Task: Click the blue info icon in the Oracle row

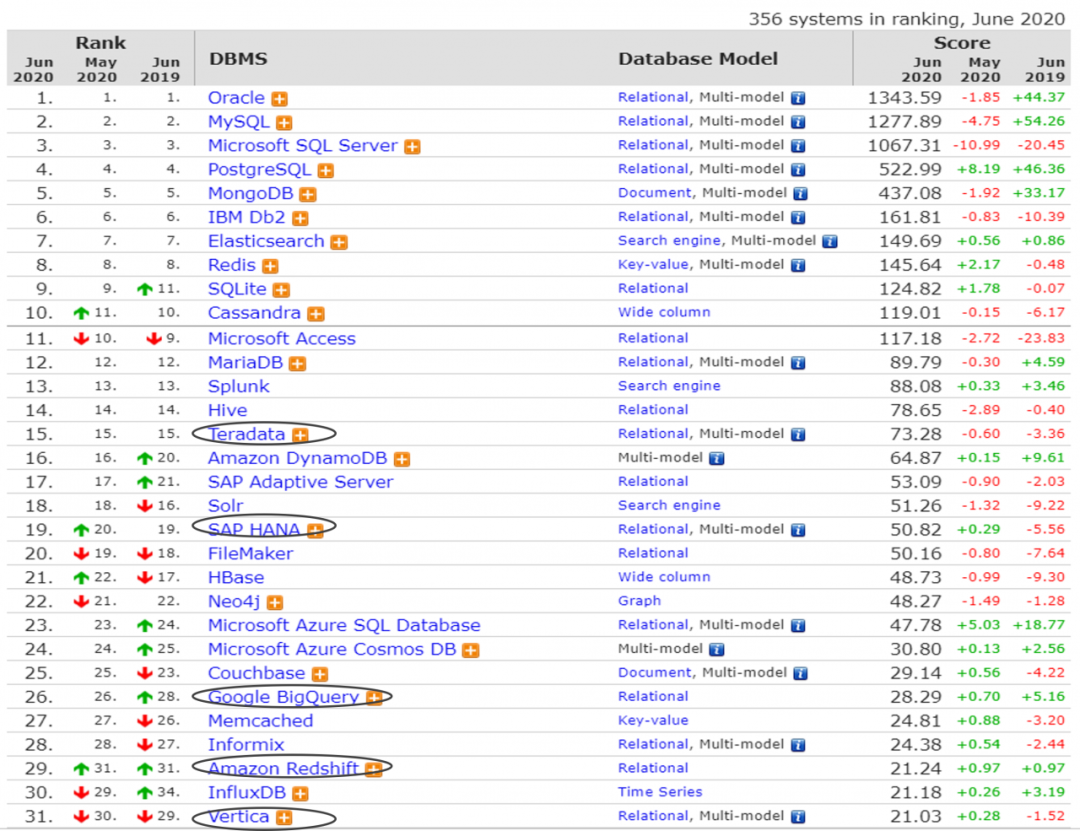Action: coord(798,98)
